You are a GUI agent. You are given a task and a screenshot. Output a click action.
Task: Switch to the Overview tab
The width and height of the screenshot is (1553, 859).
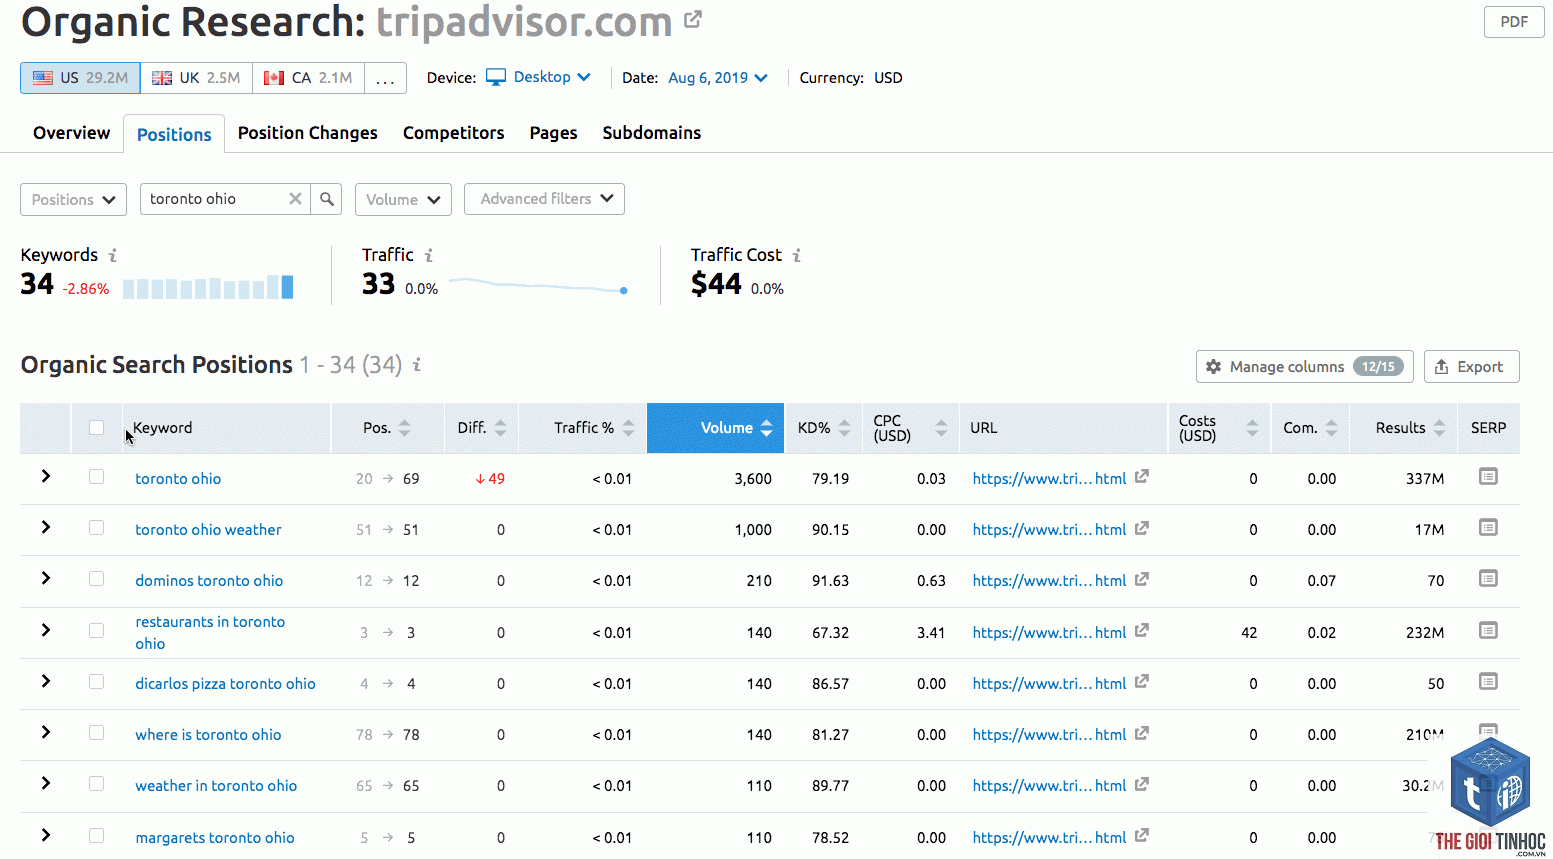(71, 133)
